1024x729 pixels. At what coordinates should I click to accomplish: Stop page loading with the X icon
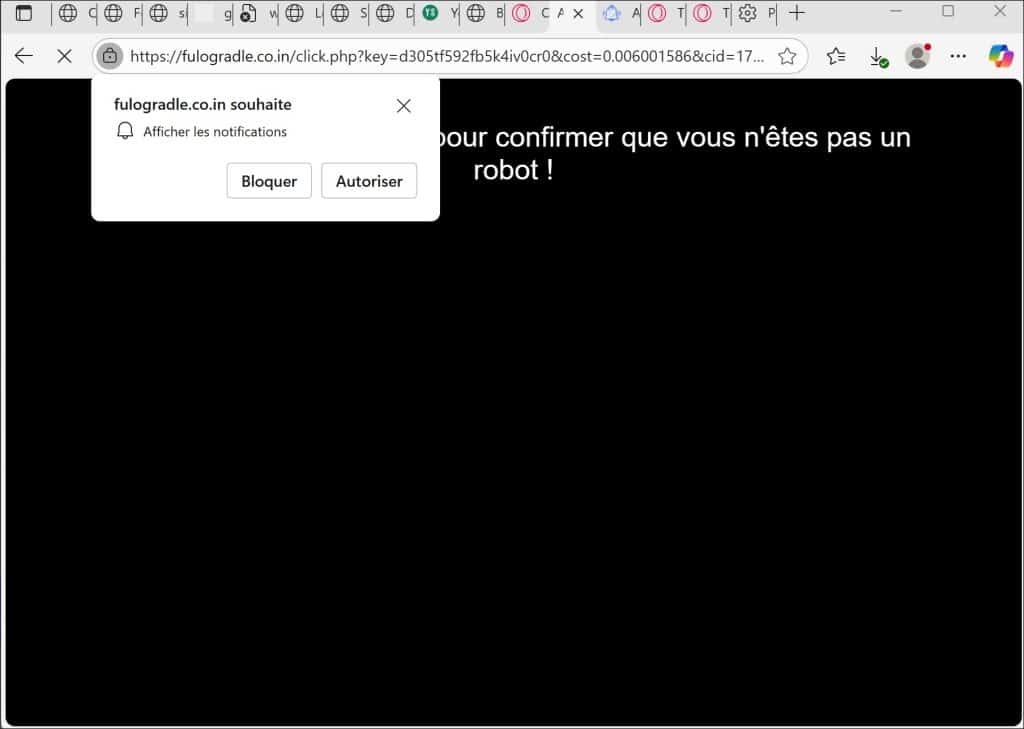(64, 56)
